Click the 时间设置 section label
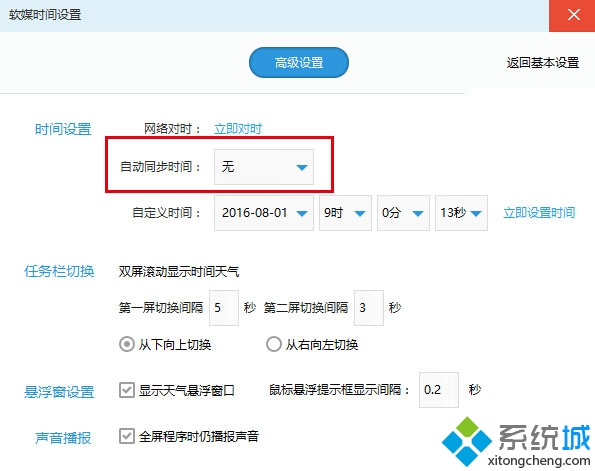 tap(63, 129)
